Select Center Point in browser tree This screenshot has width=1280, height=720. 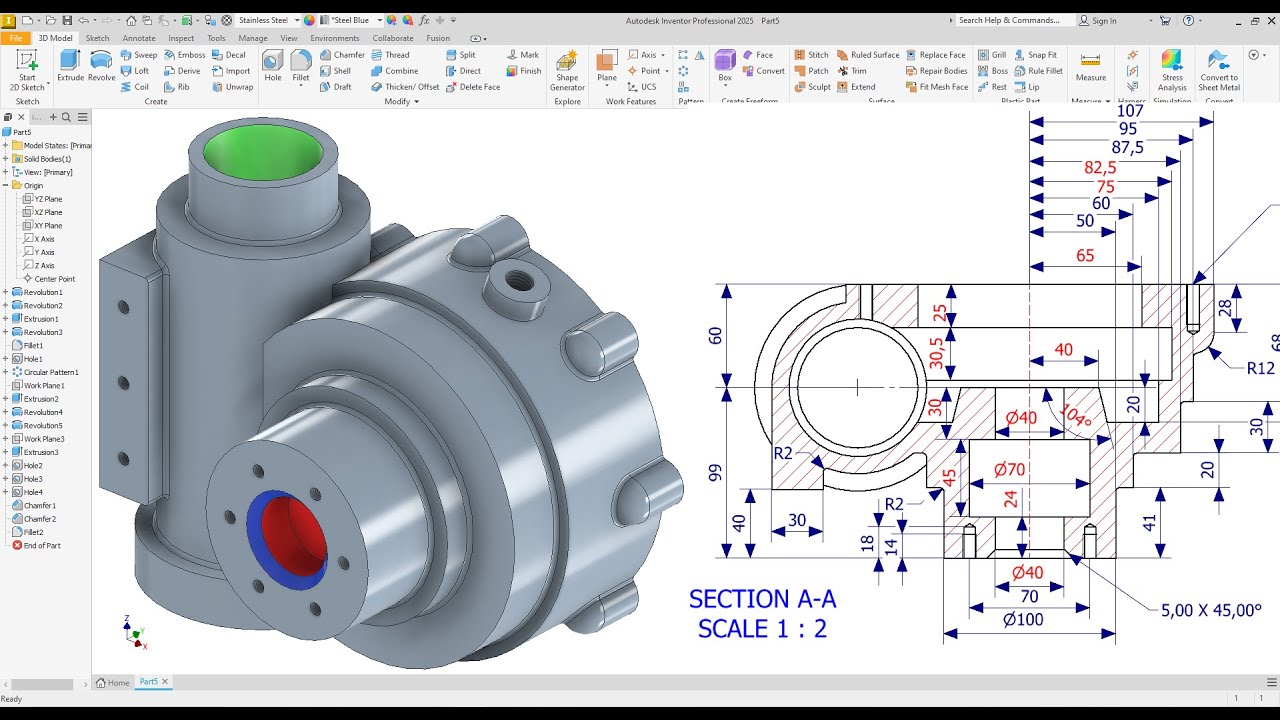click(48, 279)
